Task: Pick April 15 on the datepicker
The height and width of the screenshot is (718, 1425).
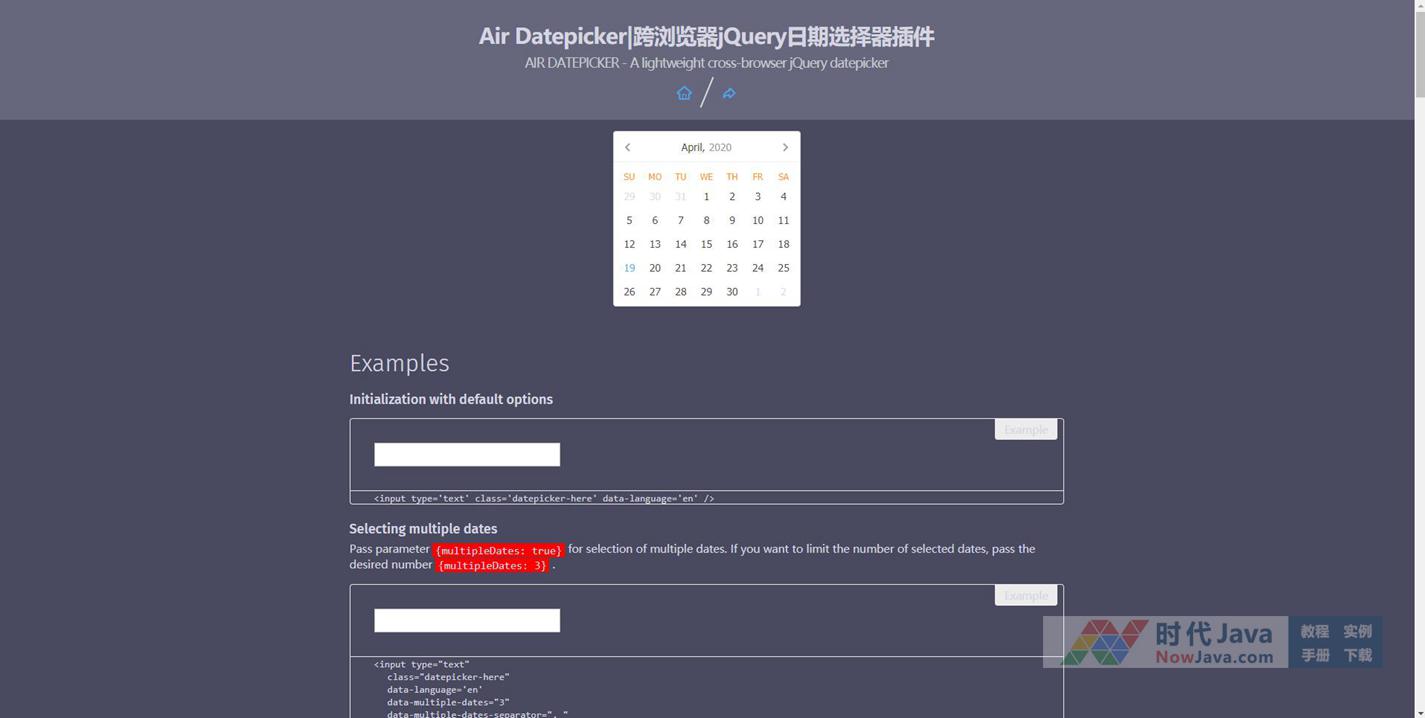Action: coord(706,244)
